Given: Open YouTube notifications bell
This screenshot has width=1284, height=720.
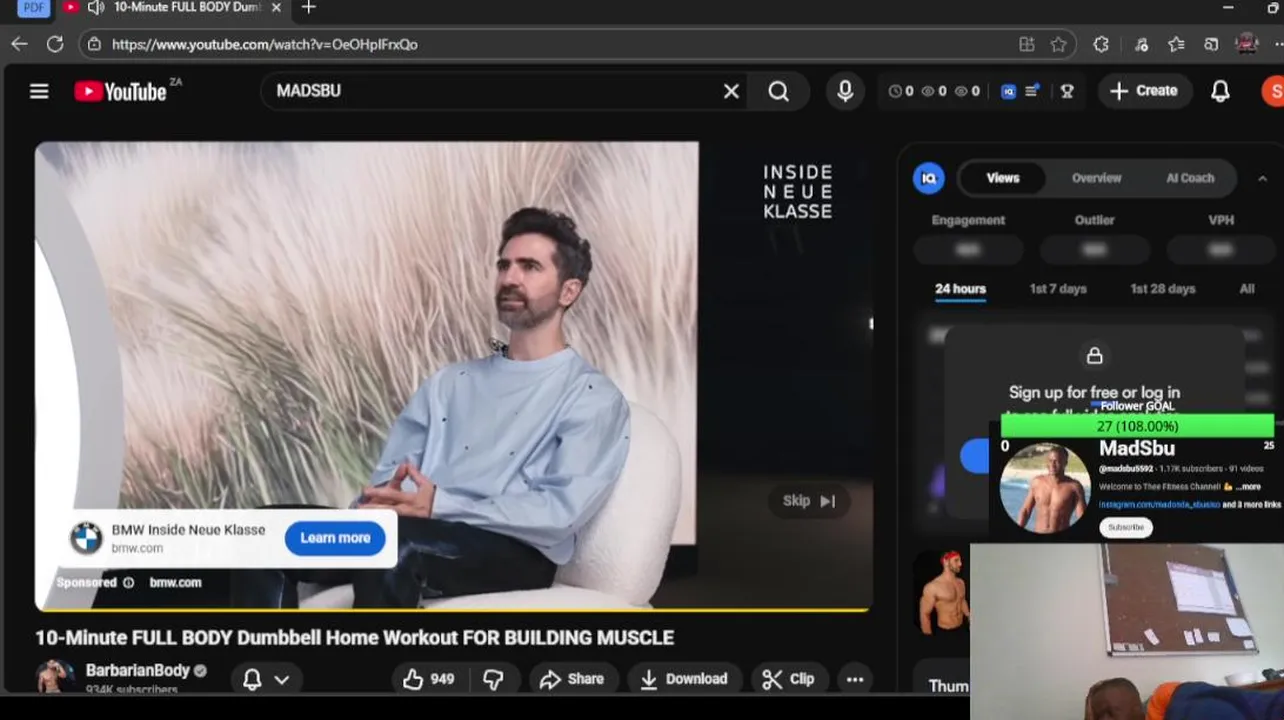Looking at the screenshot, I should click(1220, 91).
